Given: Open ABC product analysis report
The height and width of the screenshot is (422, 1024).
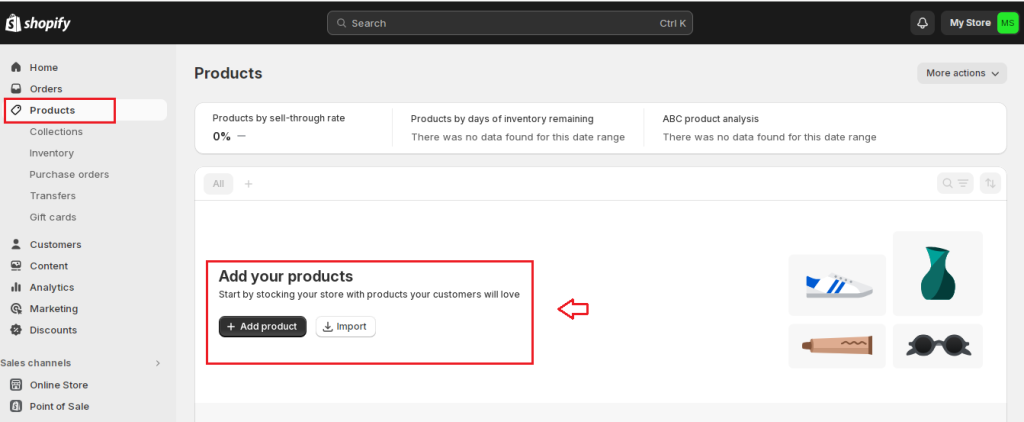Looking at the screenshot, I should pos(711,119).
